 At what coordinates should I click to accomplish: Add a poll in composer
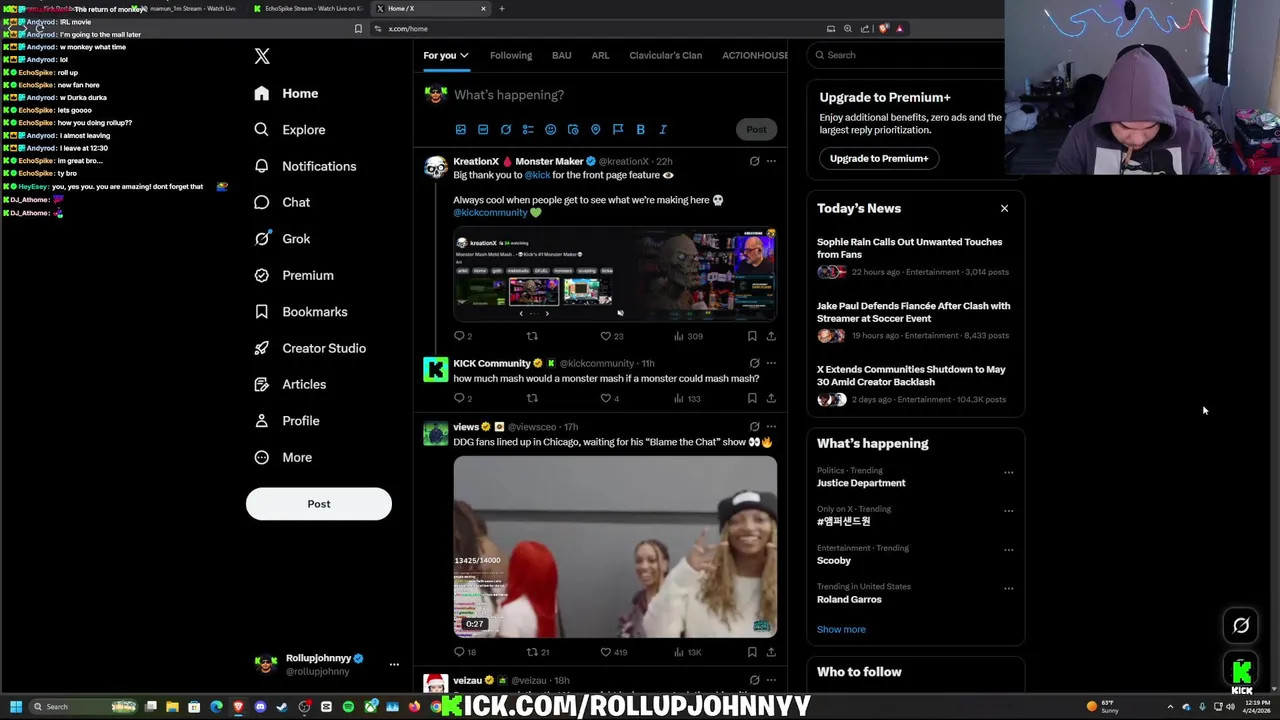coord(528,129)
